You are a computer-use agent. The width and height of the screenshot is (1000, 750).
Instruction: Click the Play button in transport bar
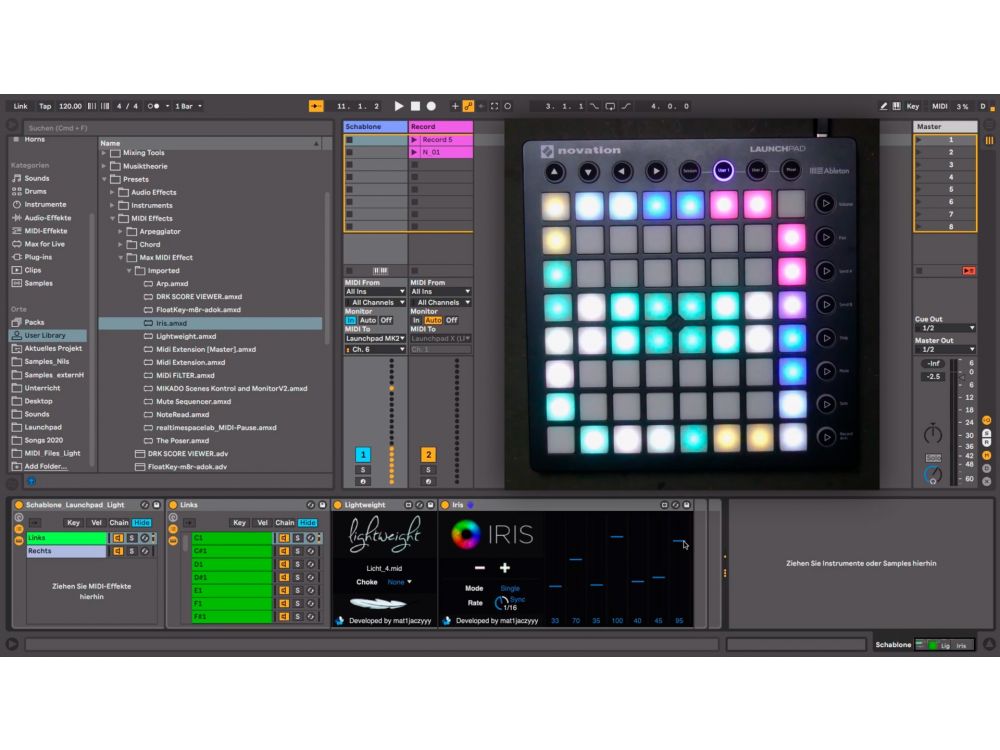399,105
